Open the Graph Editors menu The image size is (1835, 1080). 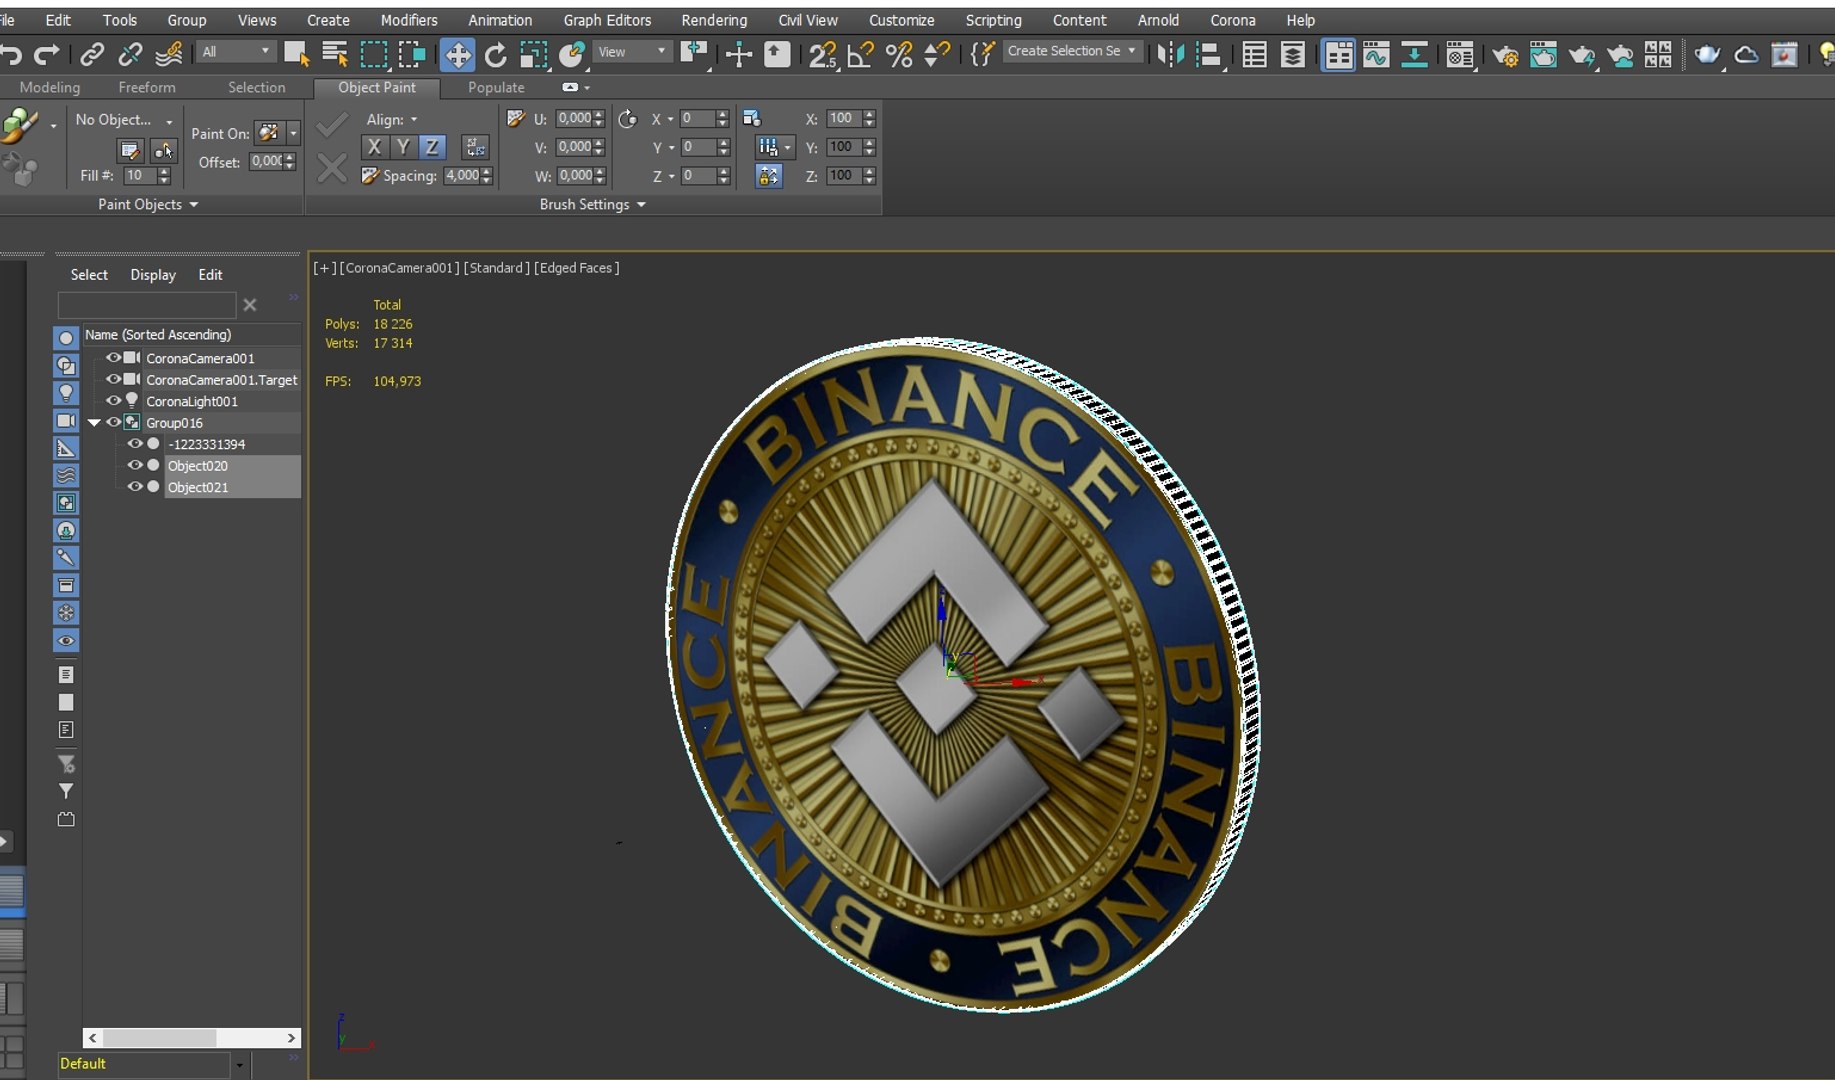point(607,20)
